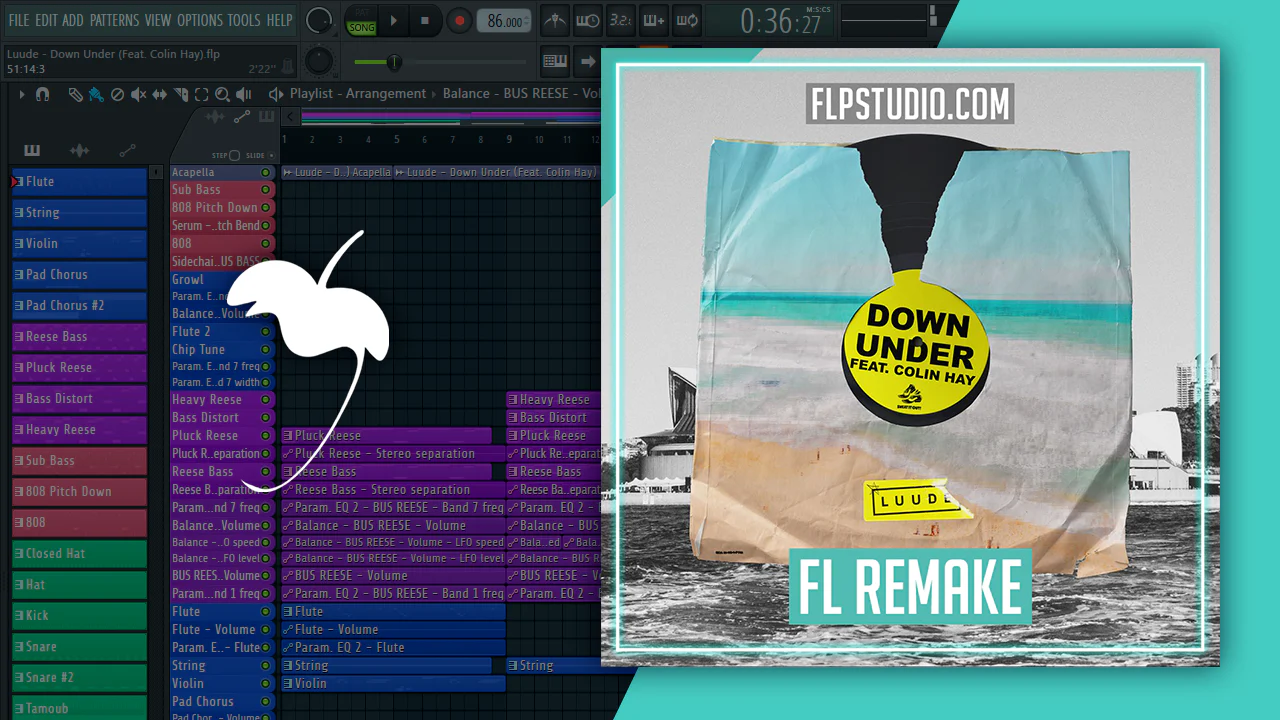This screenshot has width=1280, height=720.
Task: Select the Violin pattern in picker
Action: [79, 244]
